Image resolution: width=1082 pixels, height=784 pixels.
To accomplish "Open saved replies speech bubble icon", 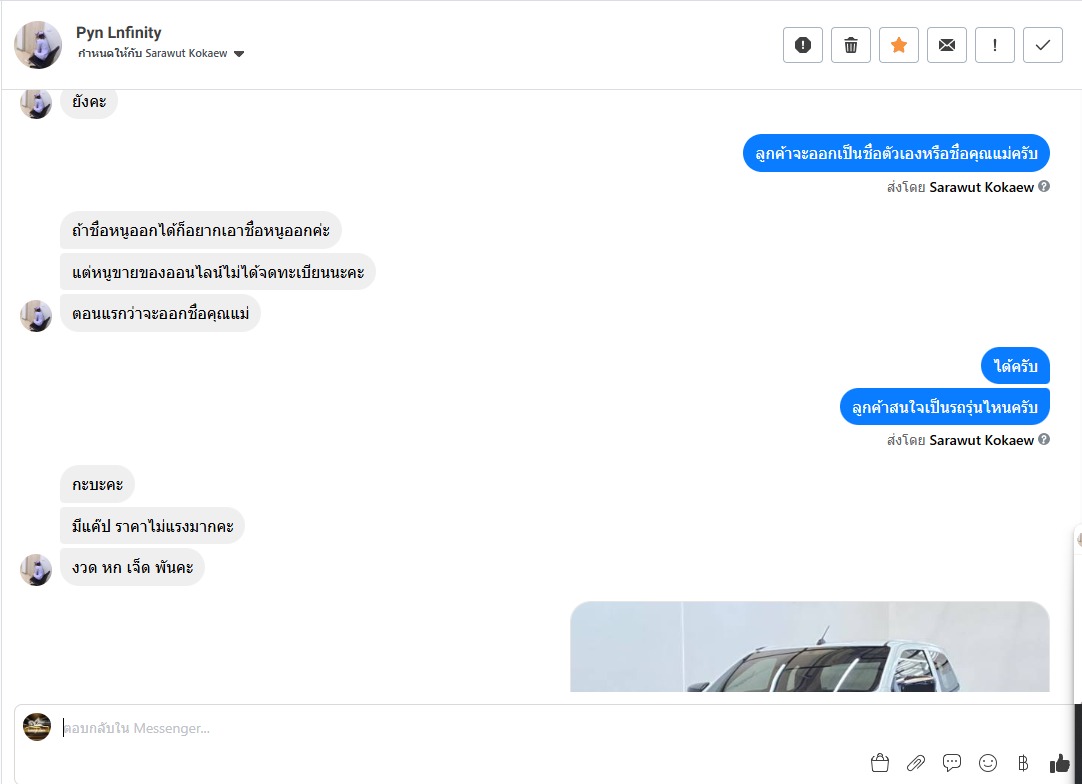I will click(952, 763).
